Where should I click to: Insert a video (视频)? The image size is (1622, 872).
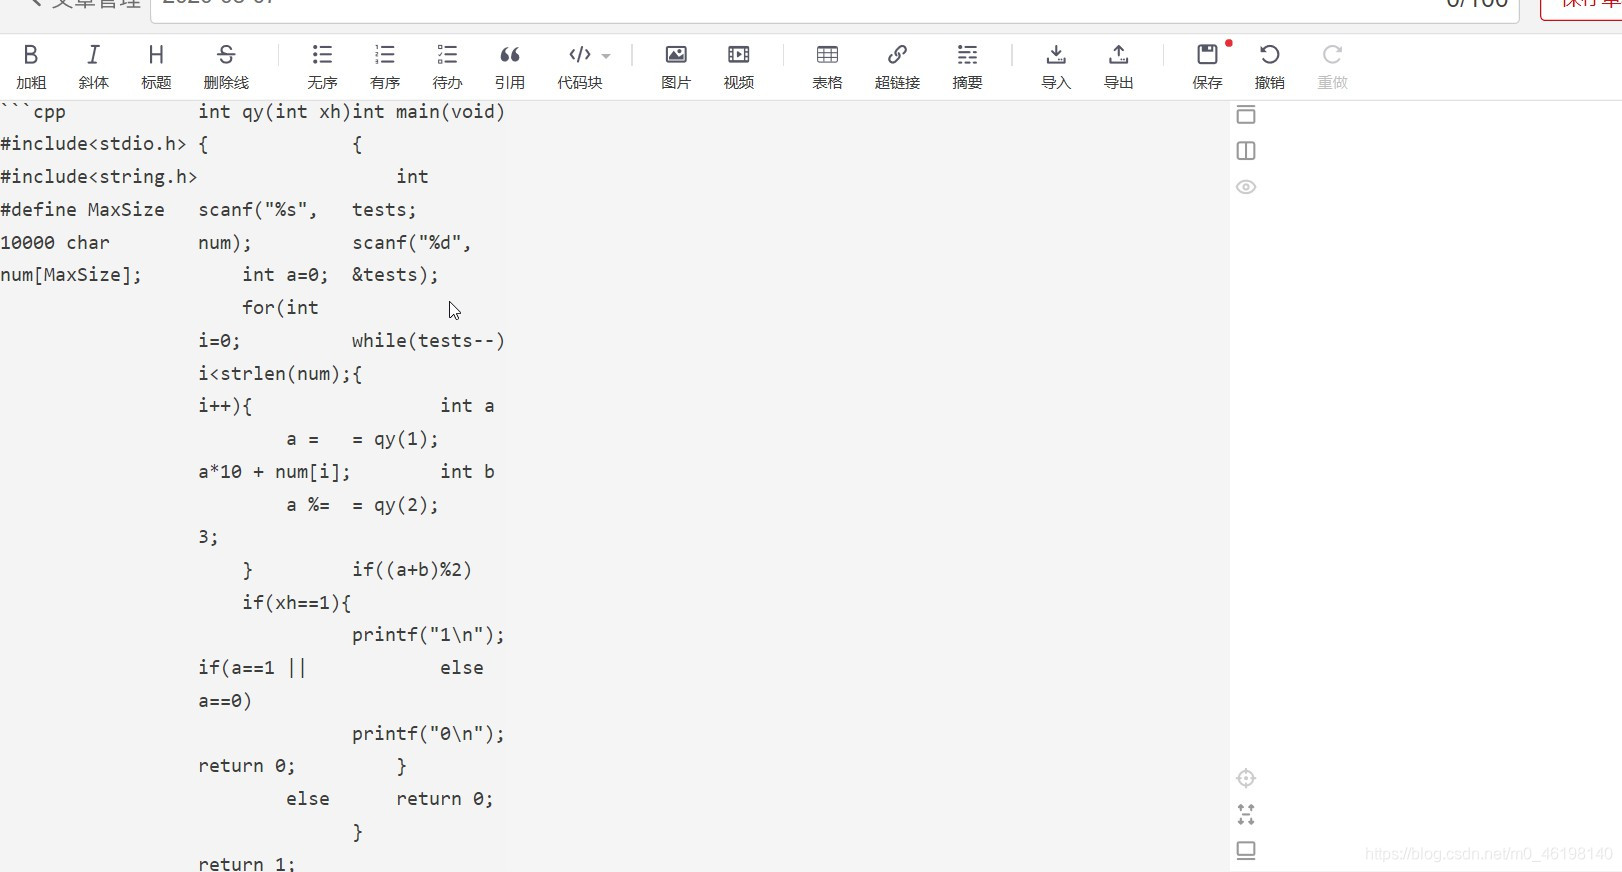click(x=739, y=66)
